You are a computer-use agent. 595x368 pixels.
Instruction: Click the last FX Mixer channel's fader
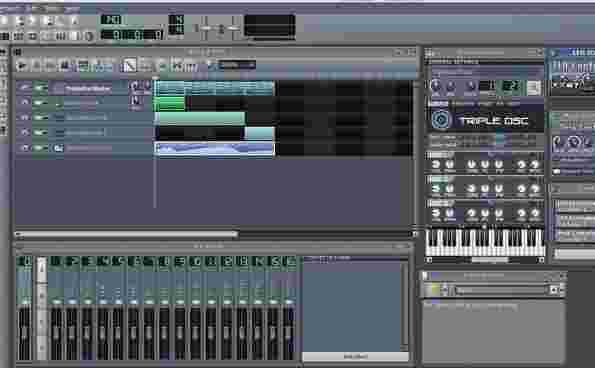click(x=289, y=333)
